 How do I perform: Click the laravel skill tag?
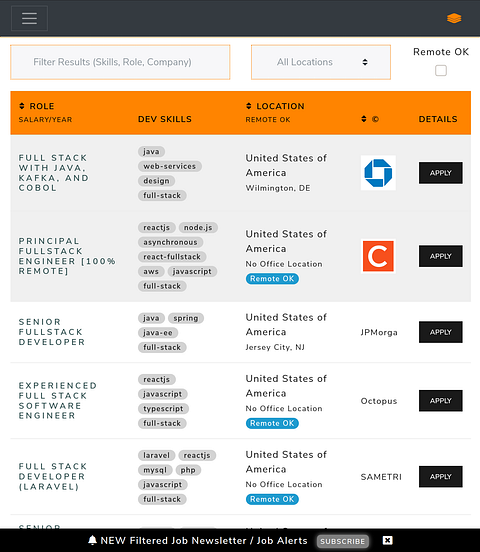[x=156, y=455]
